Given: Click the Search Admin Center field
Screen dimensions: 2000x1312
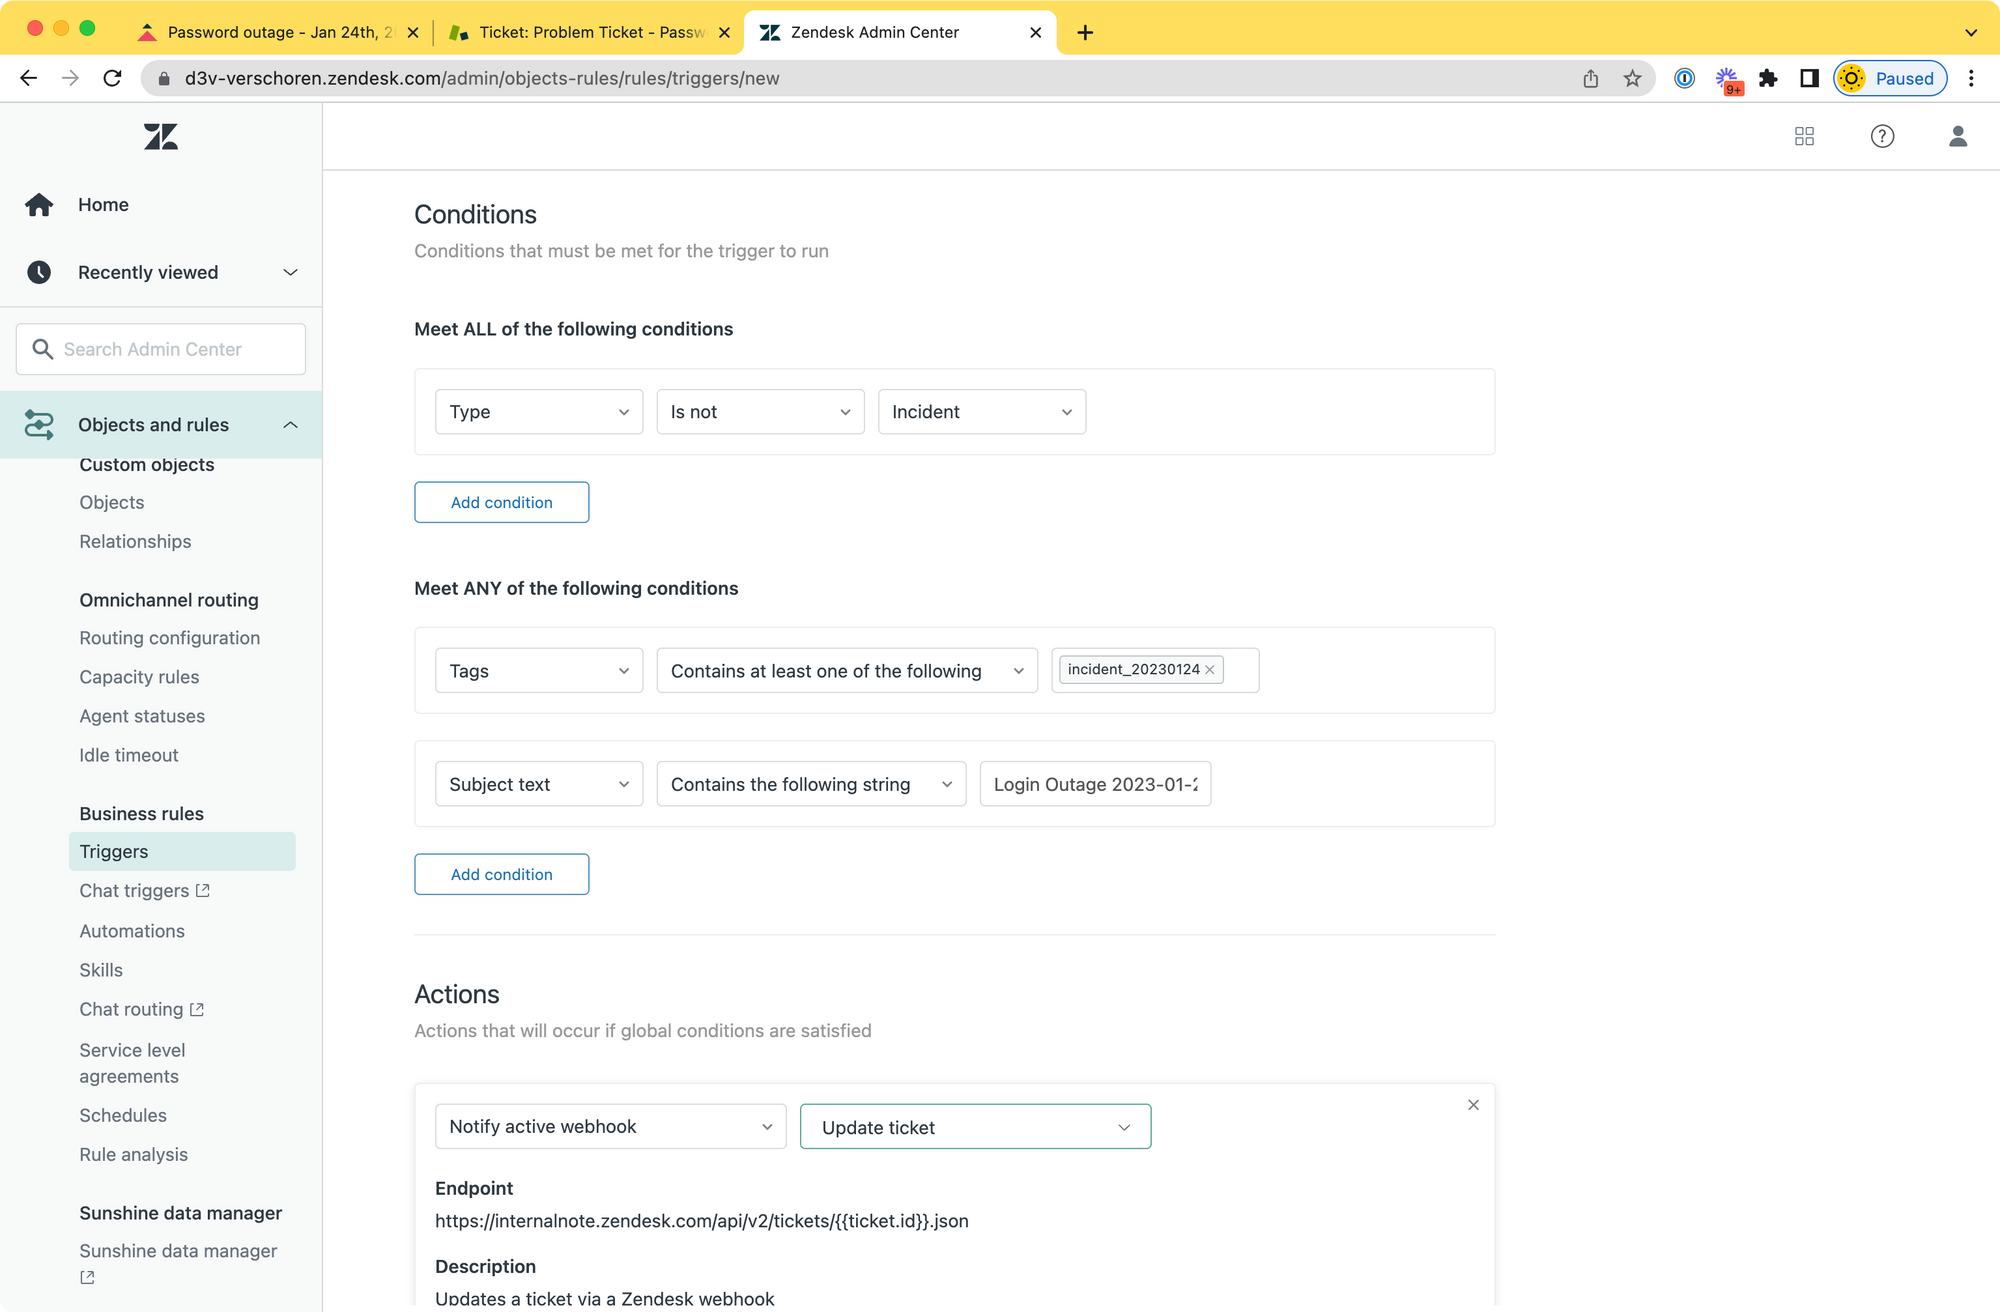Looking at the screenshot, I should [x=160, y=349].
